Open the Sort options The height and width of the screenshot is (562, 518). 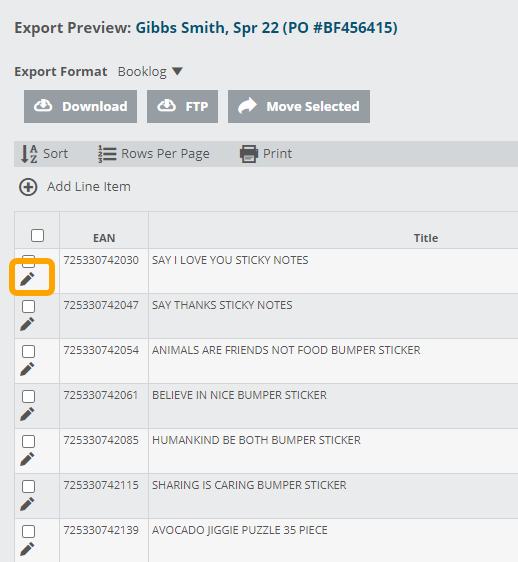point(44,154)
